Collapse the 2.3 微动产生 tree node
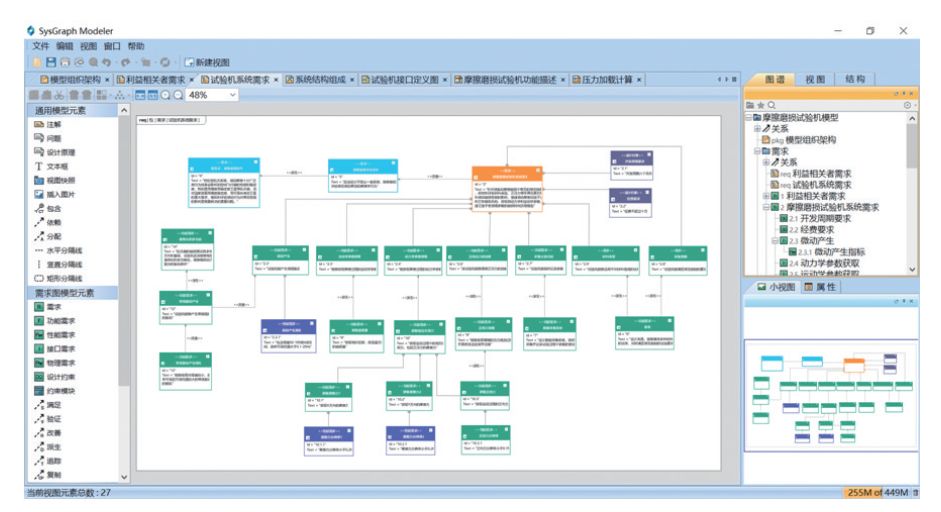The height and width of the screenshot is (512, 941). coord(774,241)
